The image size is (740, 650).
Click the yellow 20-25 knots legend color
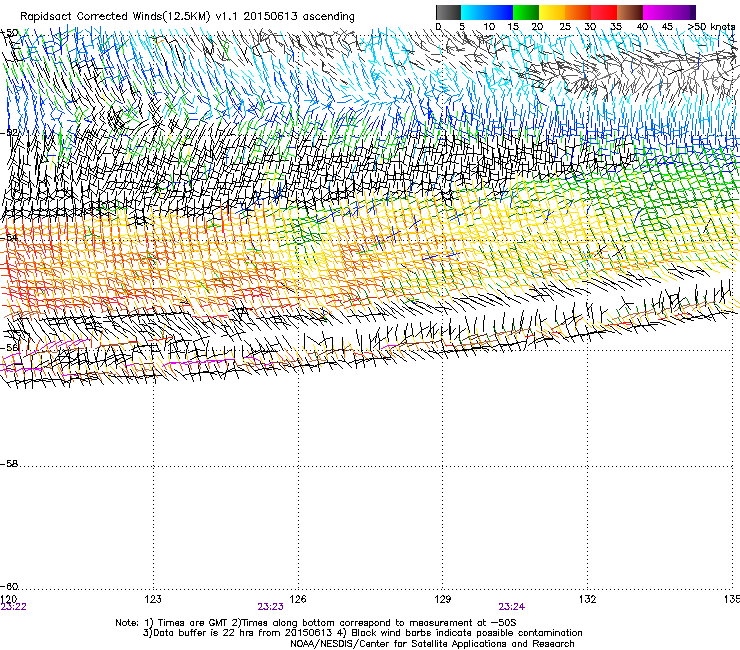pos(552,12)
